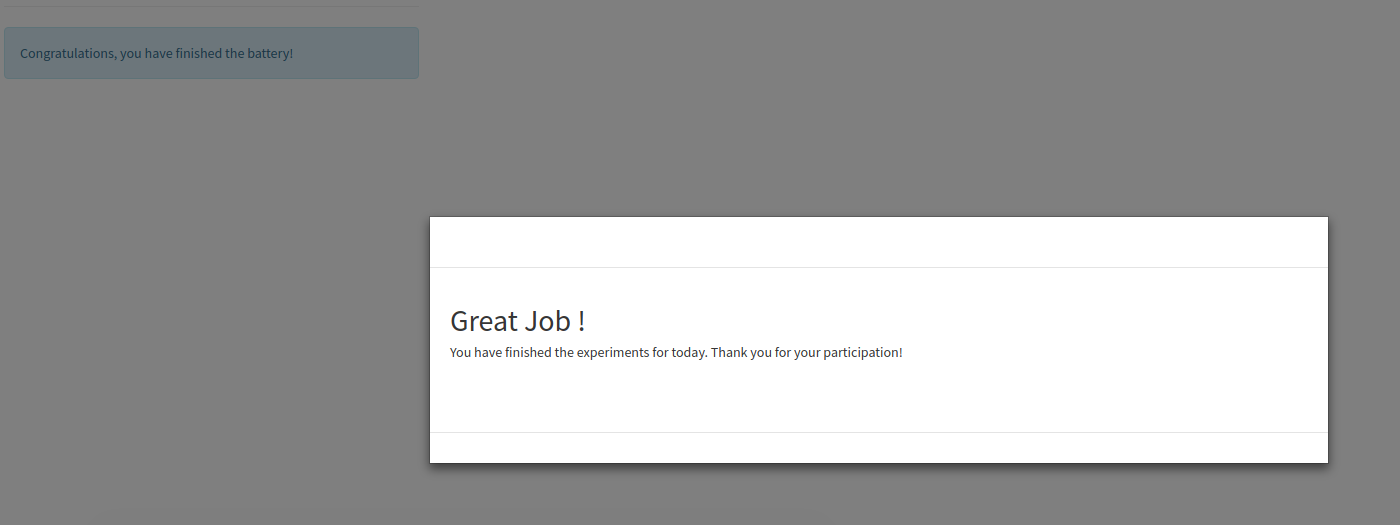This screenshot has height=525, width=1400.
Task: Click the word "battery!" in the alert
Action: (270, 53)
